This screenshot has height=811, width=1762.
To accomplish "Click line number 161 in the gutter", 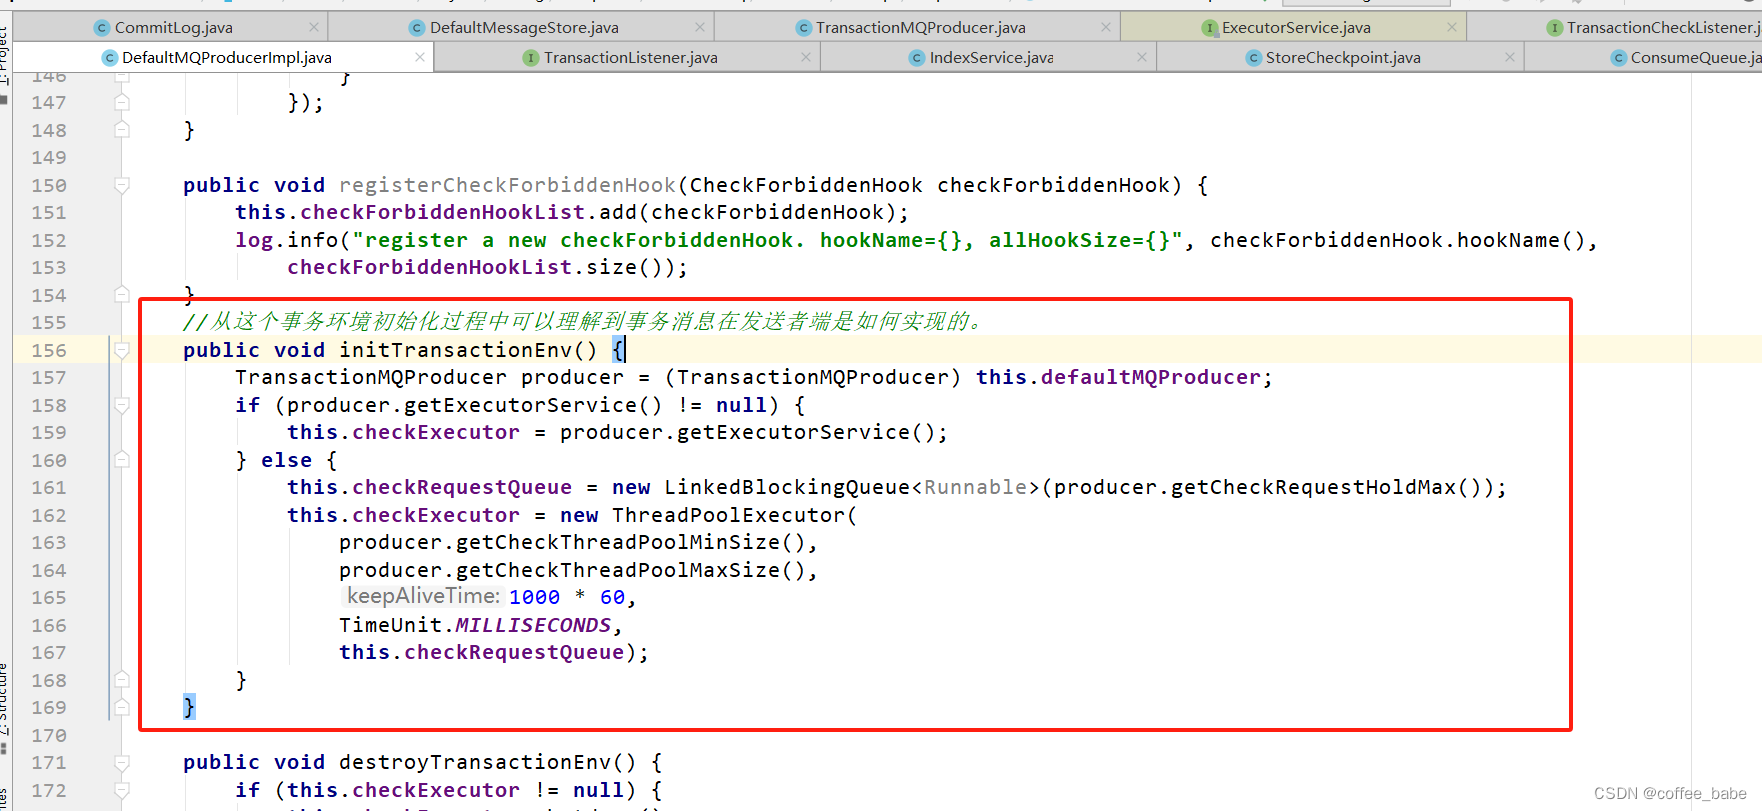I will [x=49, y=487].
